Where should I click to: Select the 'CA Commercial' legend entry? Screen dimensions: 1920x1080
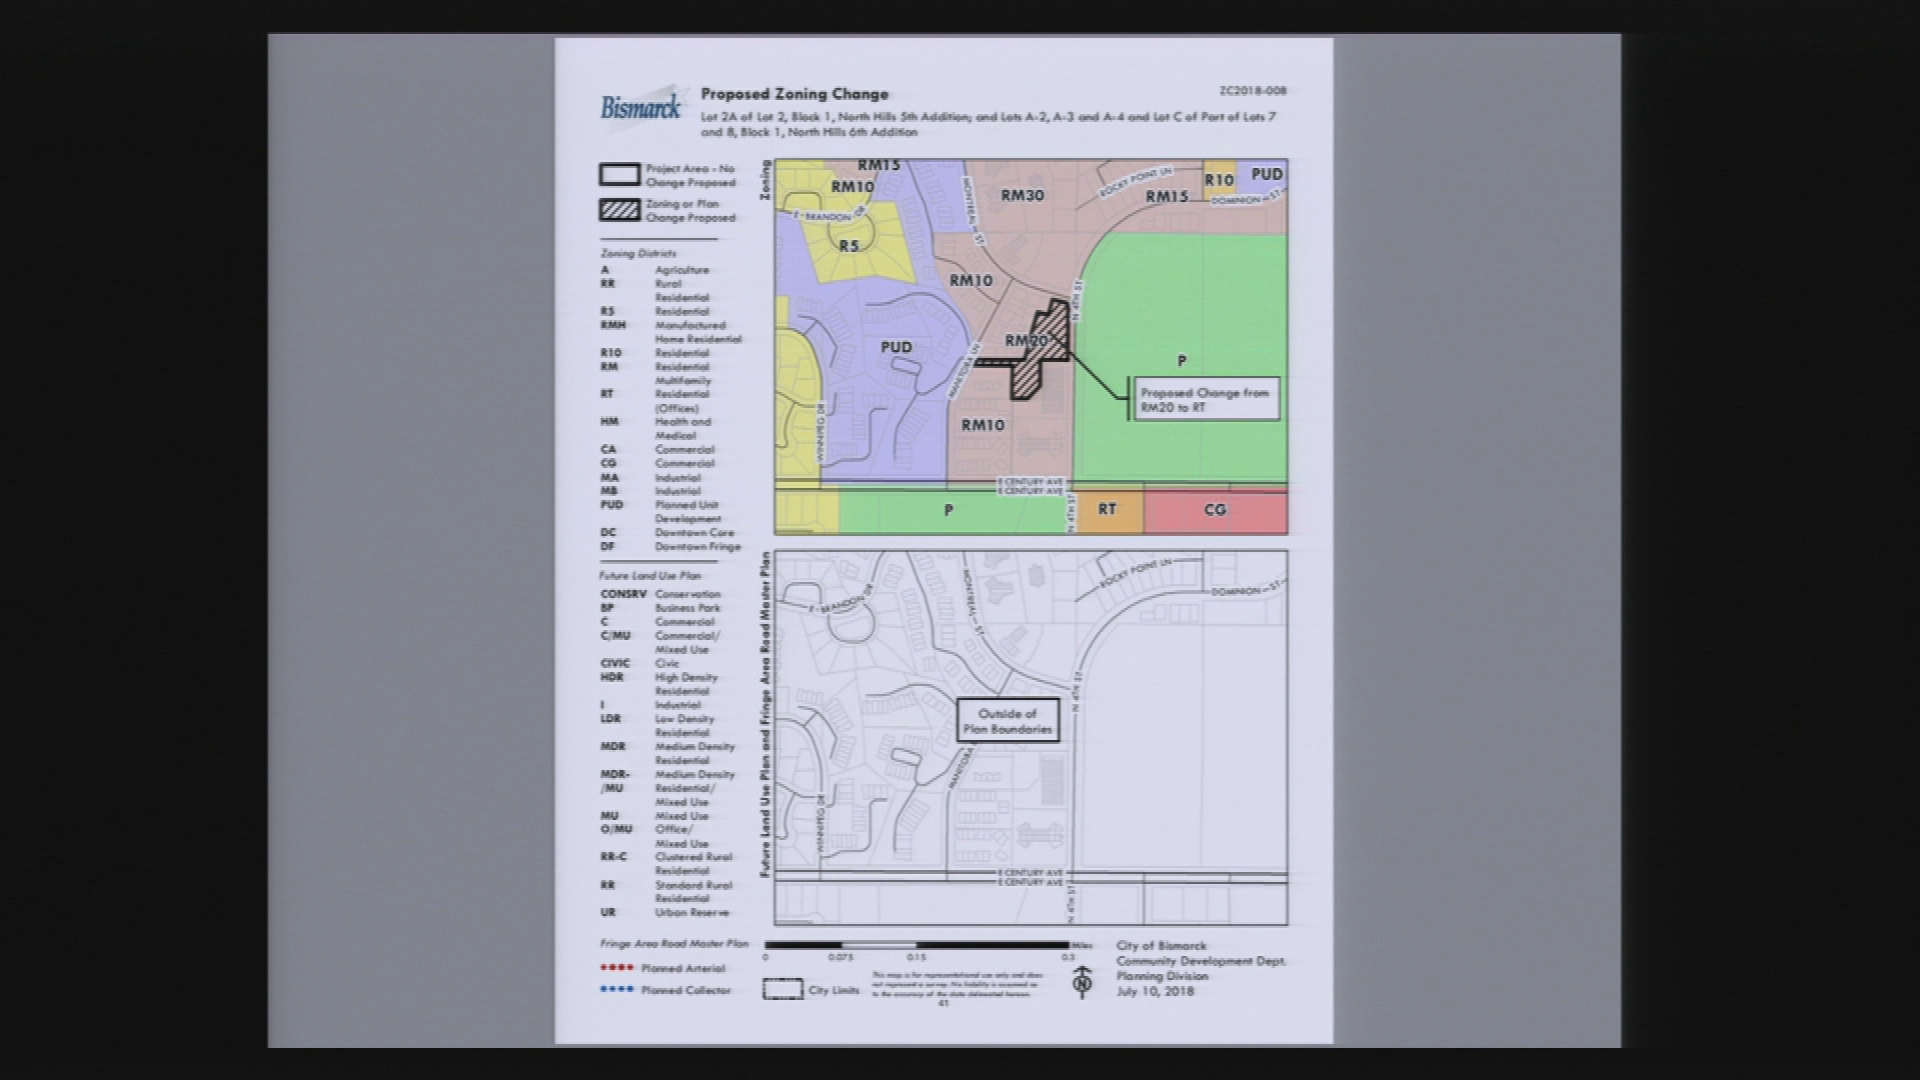coord(657,449)
